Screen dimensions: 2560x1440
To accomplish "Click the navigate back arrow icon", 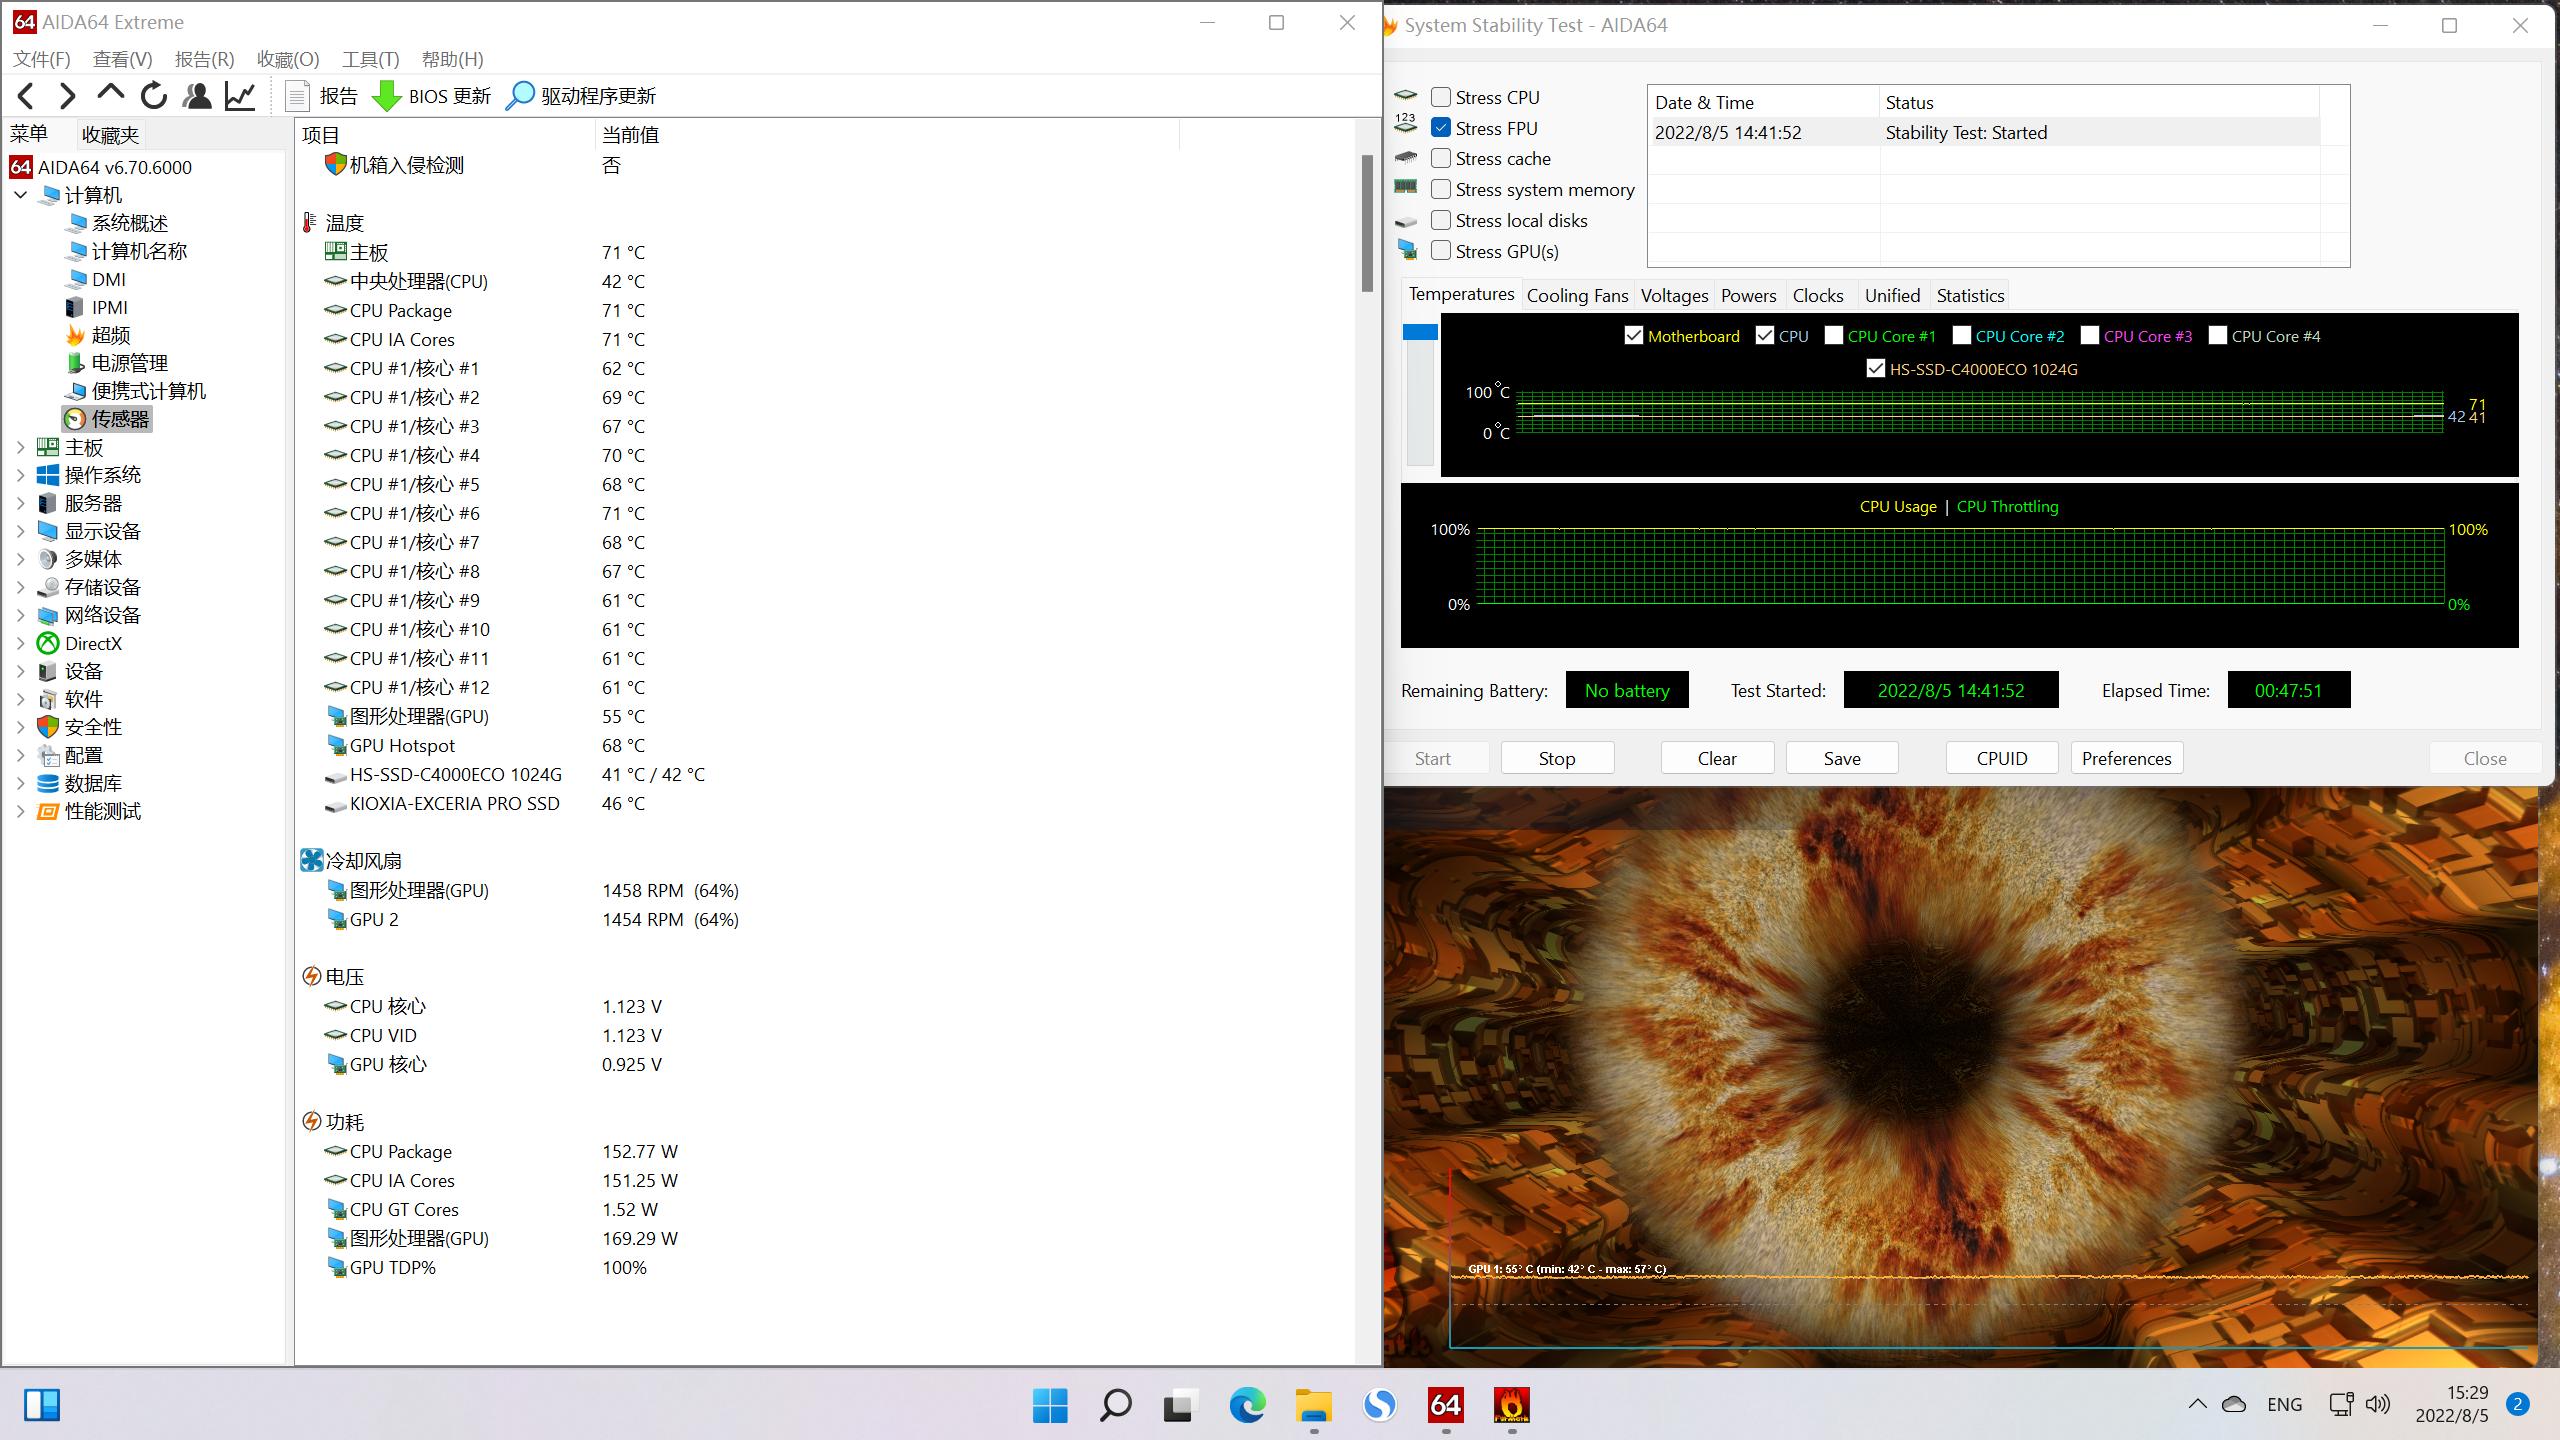I will coord(27,96).
